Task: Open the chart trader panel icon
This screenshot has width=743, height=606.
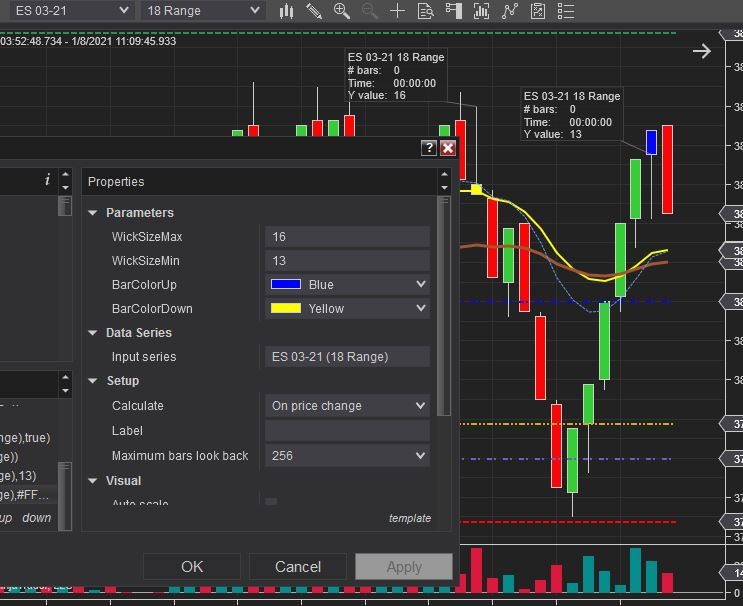Action: pyautogui.click(x=453, y=11)
